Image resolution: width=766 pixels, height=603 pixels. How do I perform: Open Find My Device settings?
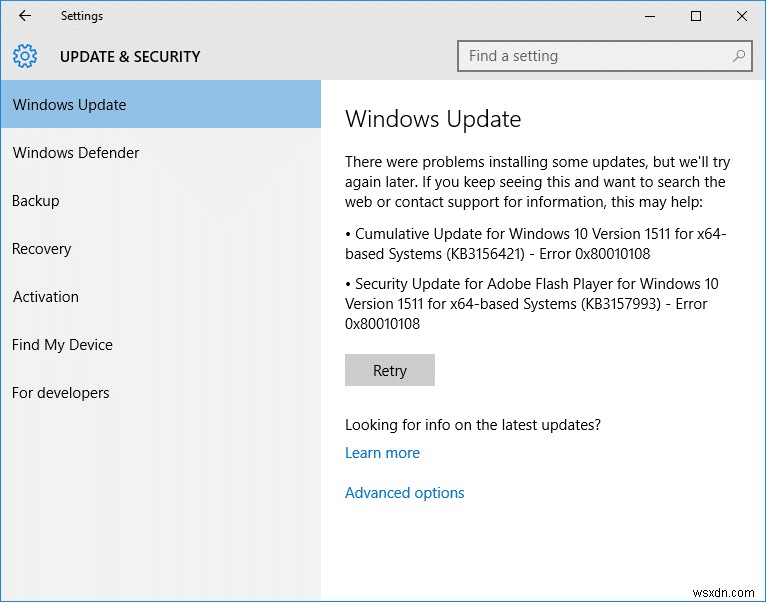pos(62,345)
